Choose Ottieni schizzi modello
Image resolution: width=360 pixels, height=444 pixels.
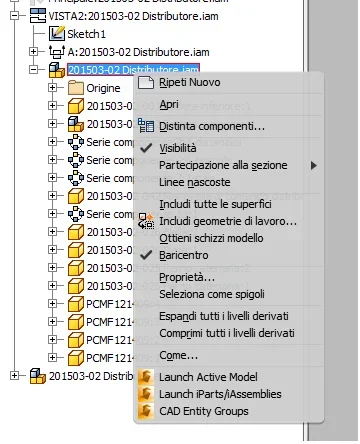click(211, 238)
